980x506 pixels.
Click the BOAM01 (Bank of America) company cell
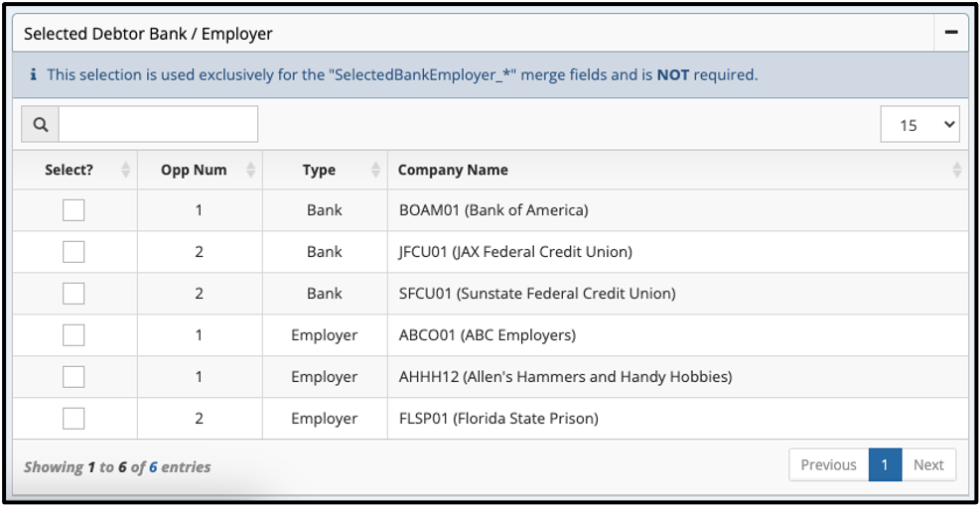point(493,210)
